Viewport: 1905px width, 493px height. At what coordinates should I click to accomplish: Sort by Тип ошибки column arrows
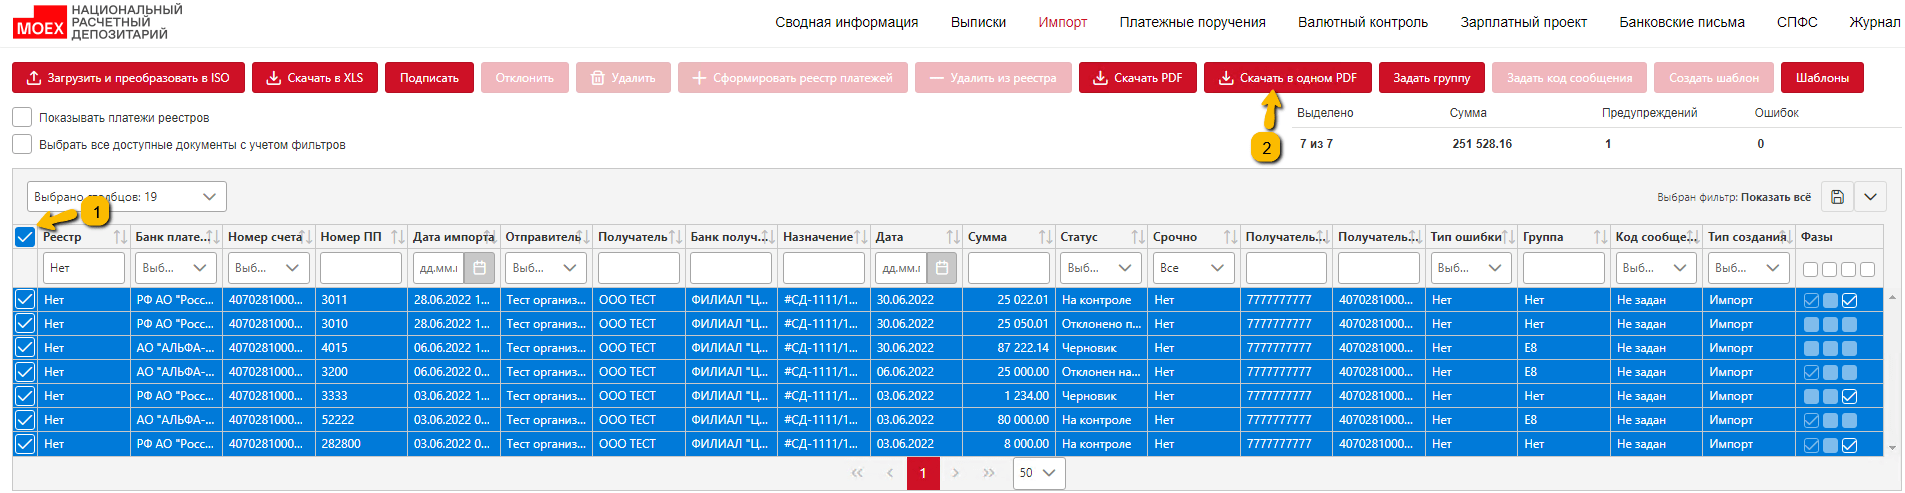1508,237
